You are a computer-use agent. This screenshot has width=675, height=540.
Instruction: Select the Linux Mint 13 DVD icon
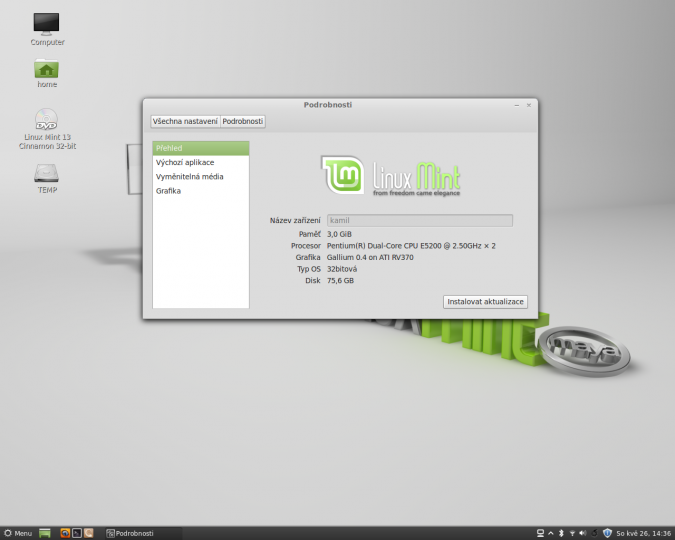click(x=47, y=129)
